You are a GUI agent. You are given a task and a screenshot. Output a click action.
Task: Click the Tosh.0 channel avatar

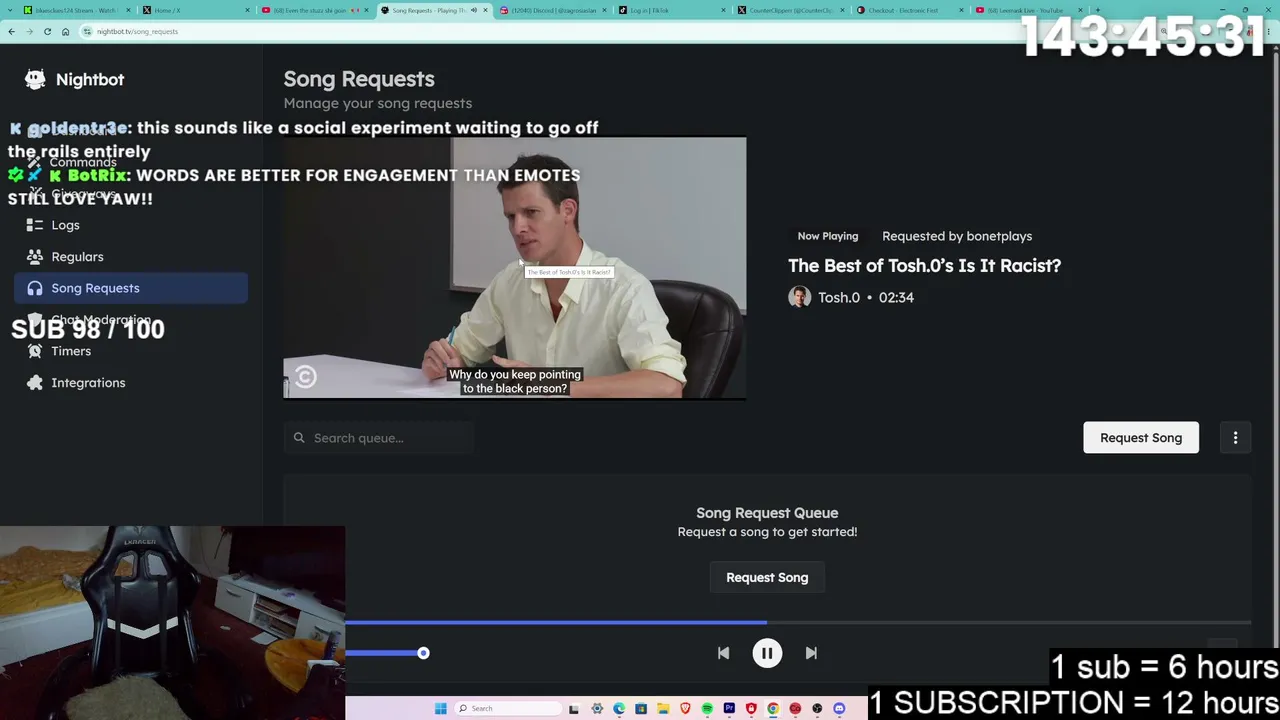[x=799, y=297]
